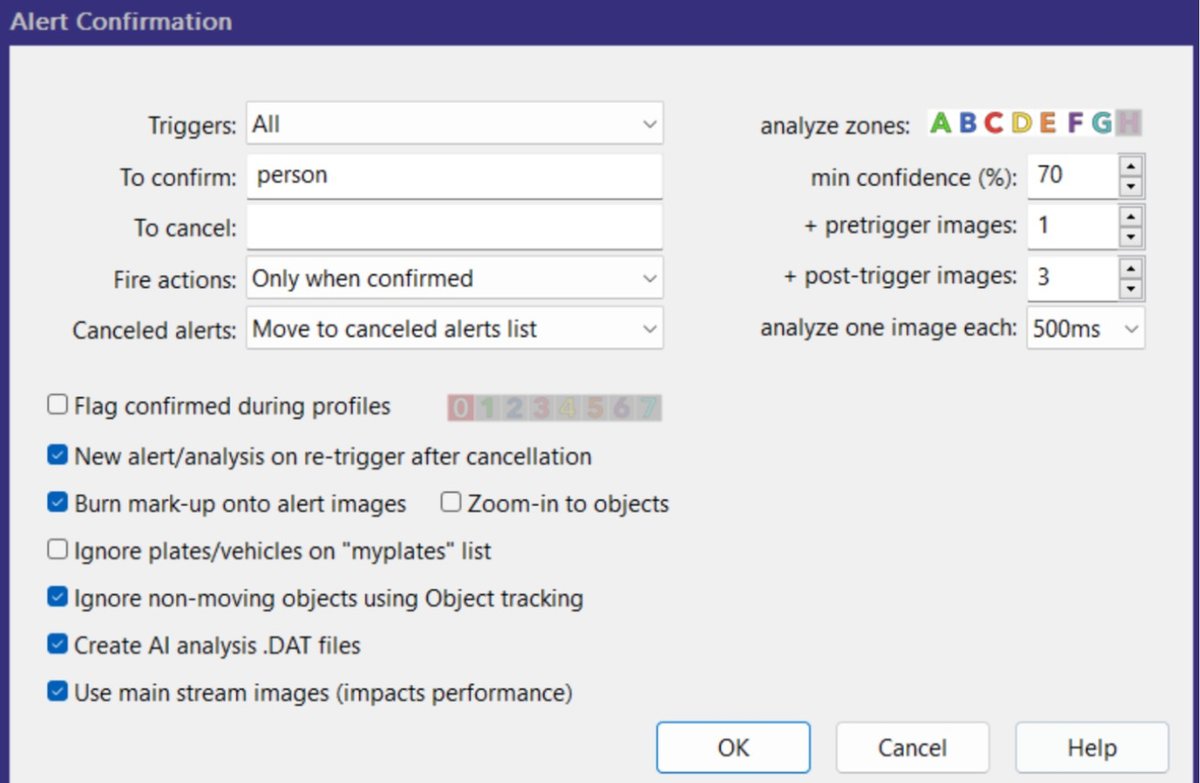The height and width of the screenshot is (783, 1200).
Task: Toggle analyze zone B
Action: (967, 123)
